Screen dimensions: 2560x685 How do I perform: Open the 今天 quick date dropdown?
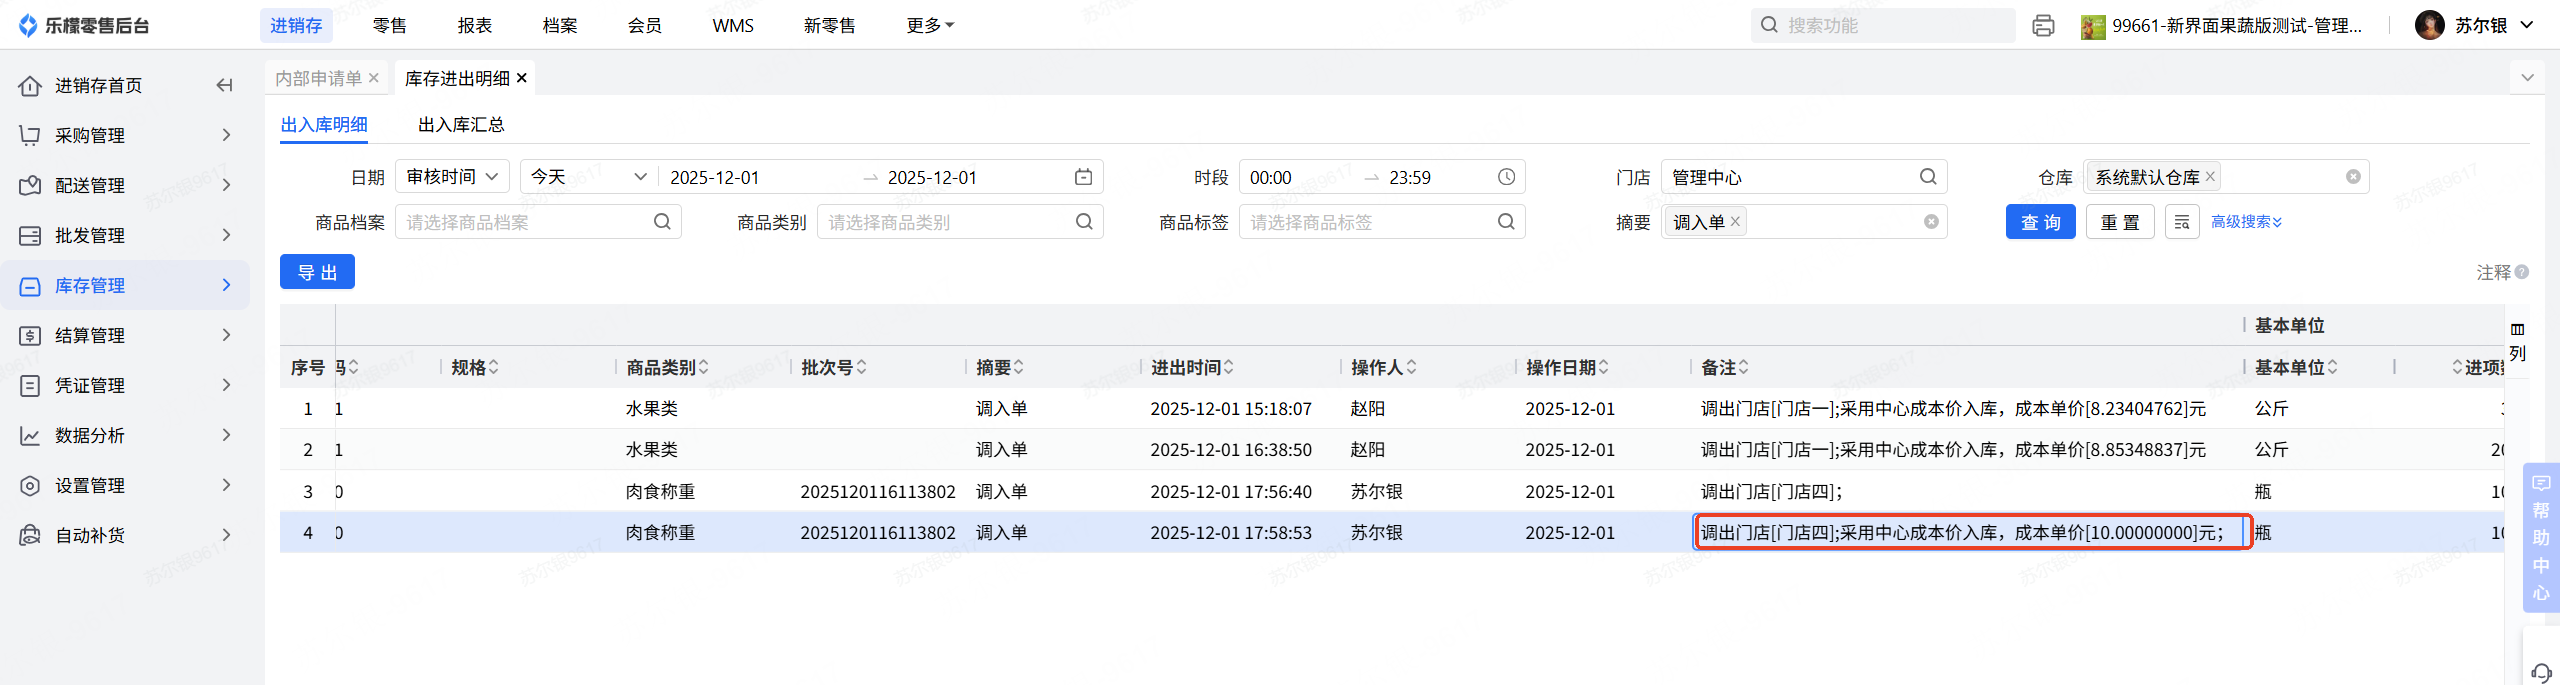588,177
